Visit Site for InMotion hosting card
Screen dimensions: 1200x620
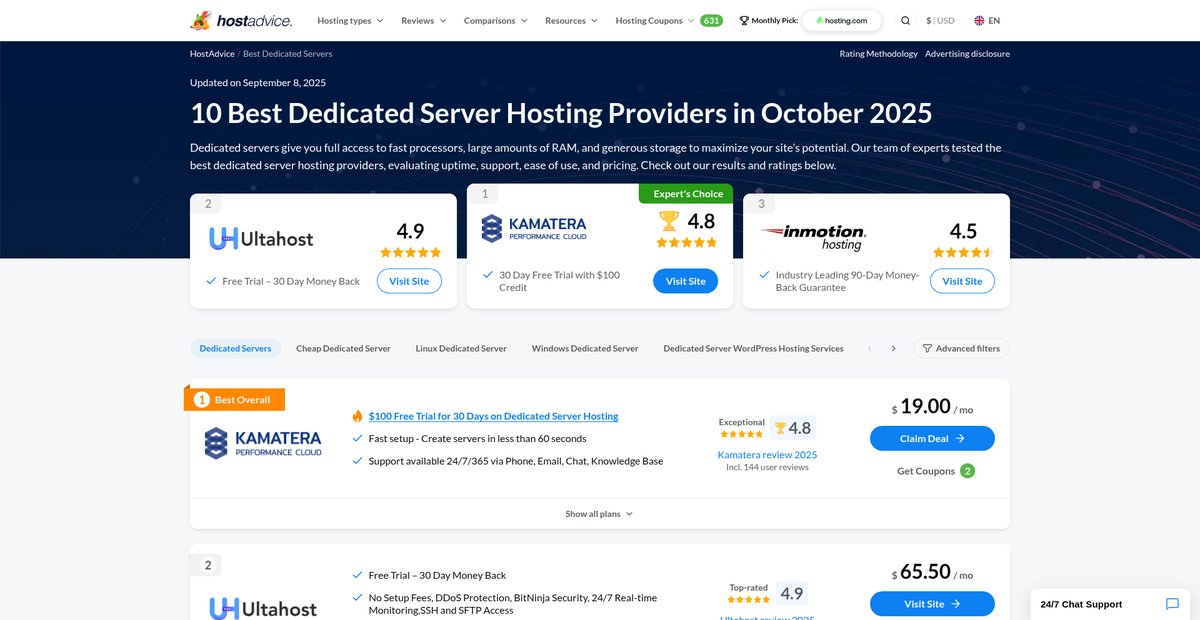pos(962,281)
